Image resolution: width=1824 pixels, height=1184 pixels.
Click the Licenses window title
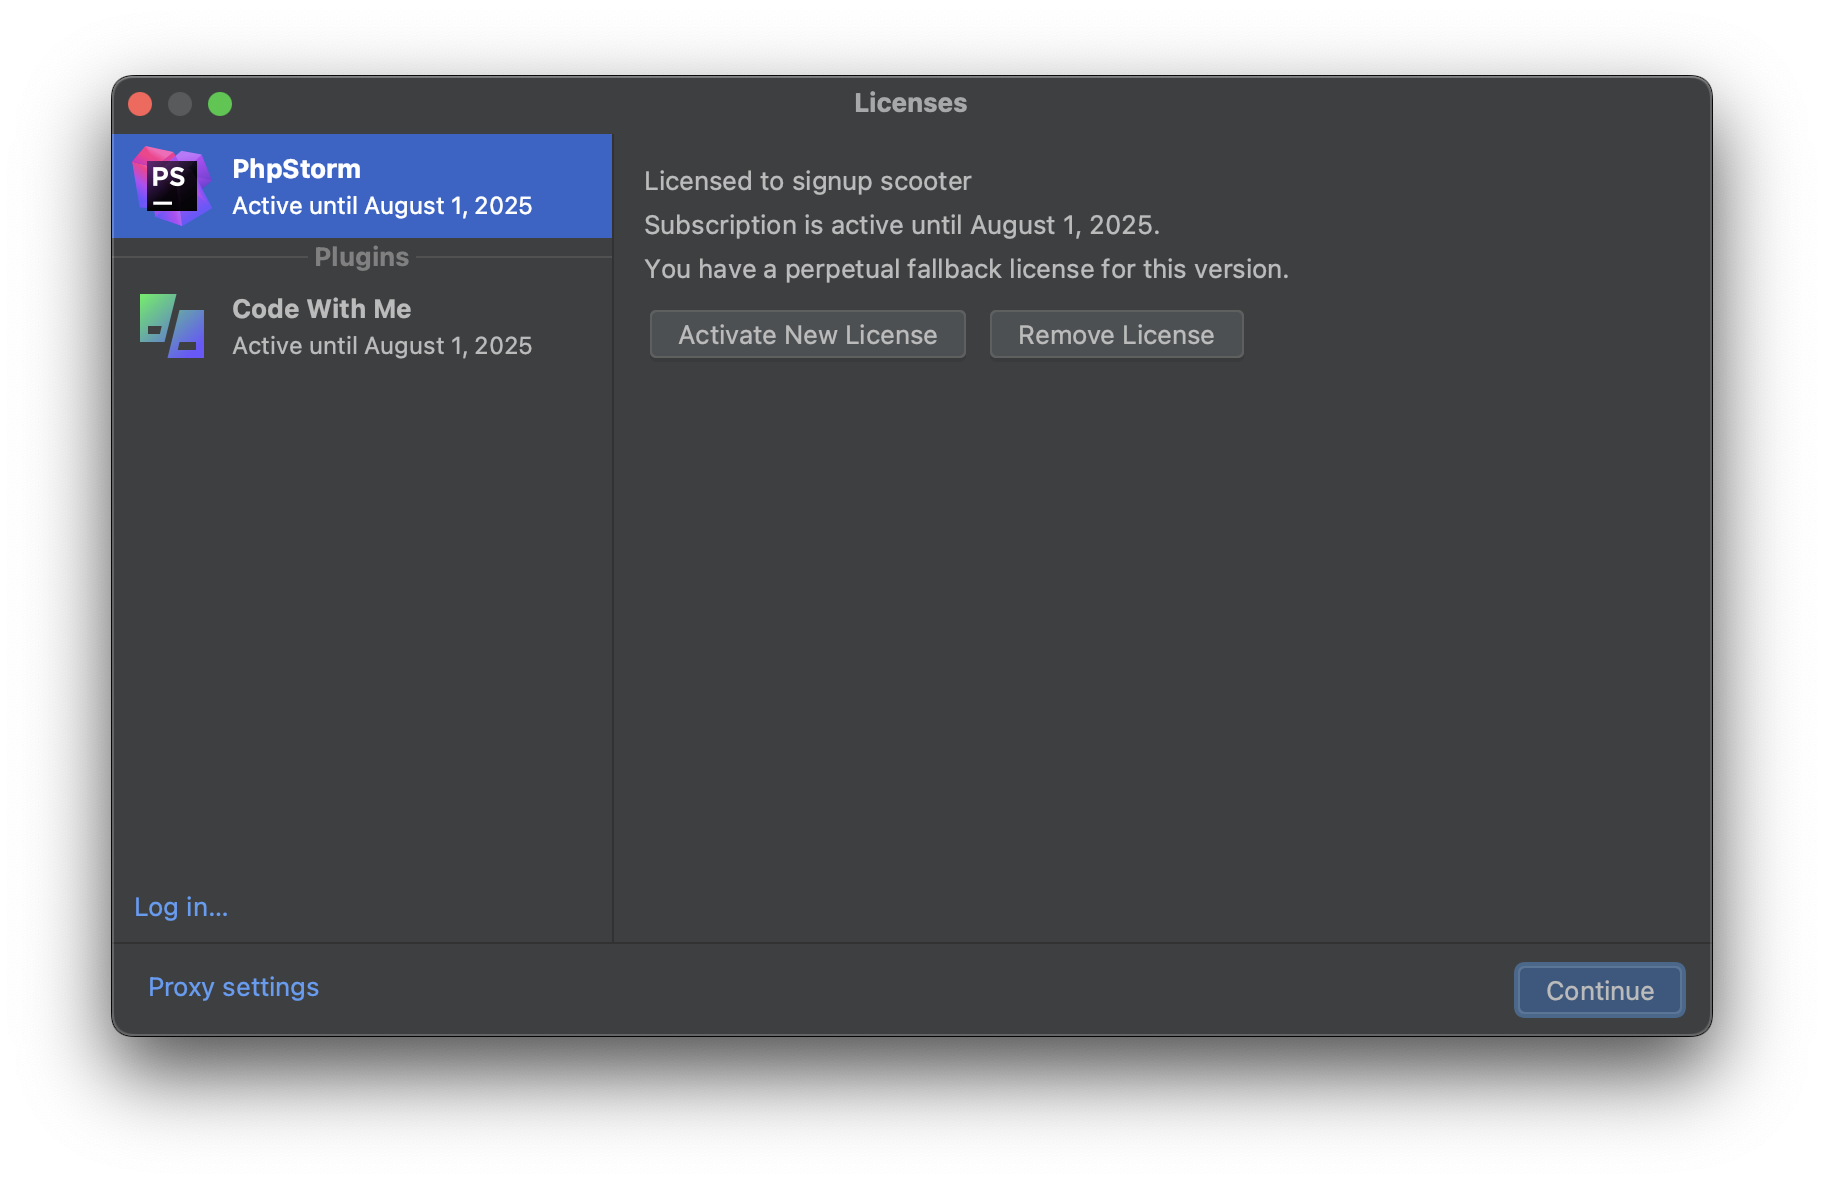coord(910,103)
